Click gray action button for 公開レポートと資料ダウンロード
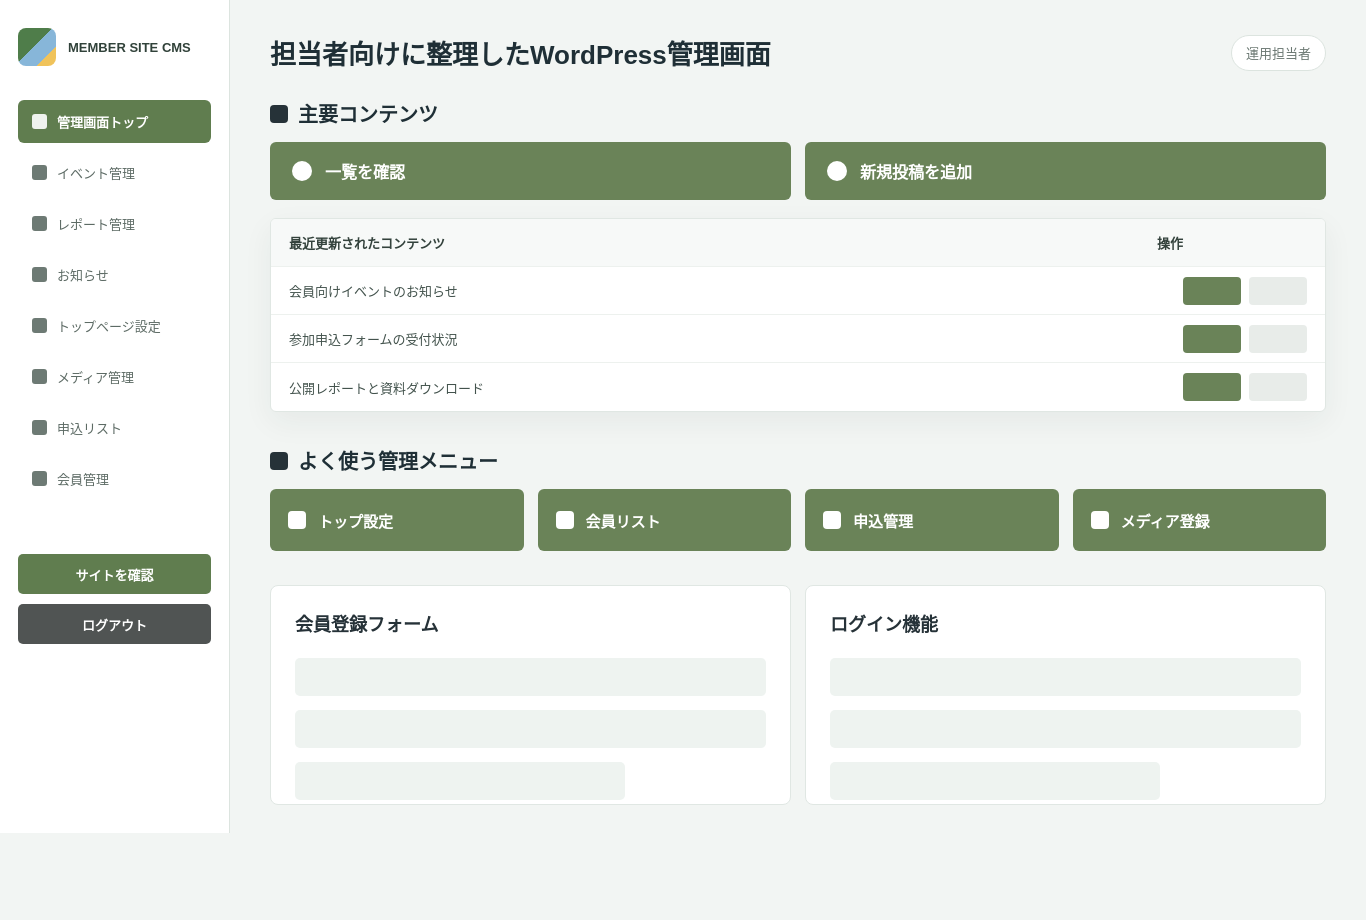The height and width of the screenshot is (920, 1366). [x=1278, y=387]
